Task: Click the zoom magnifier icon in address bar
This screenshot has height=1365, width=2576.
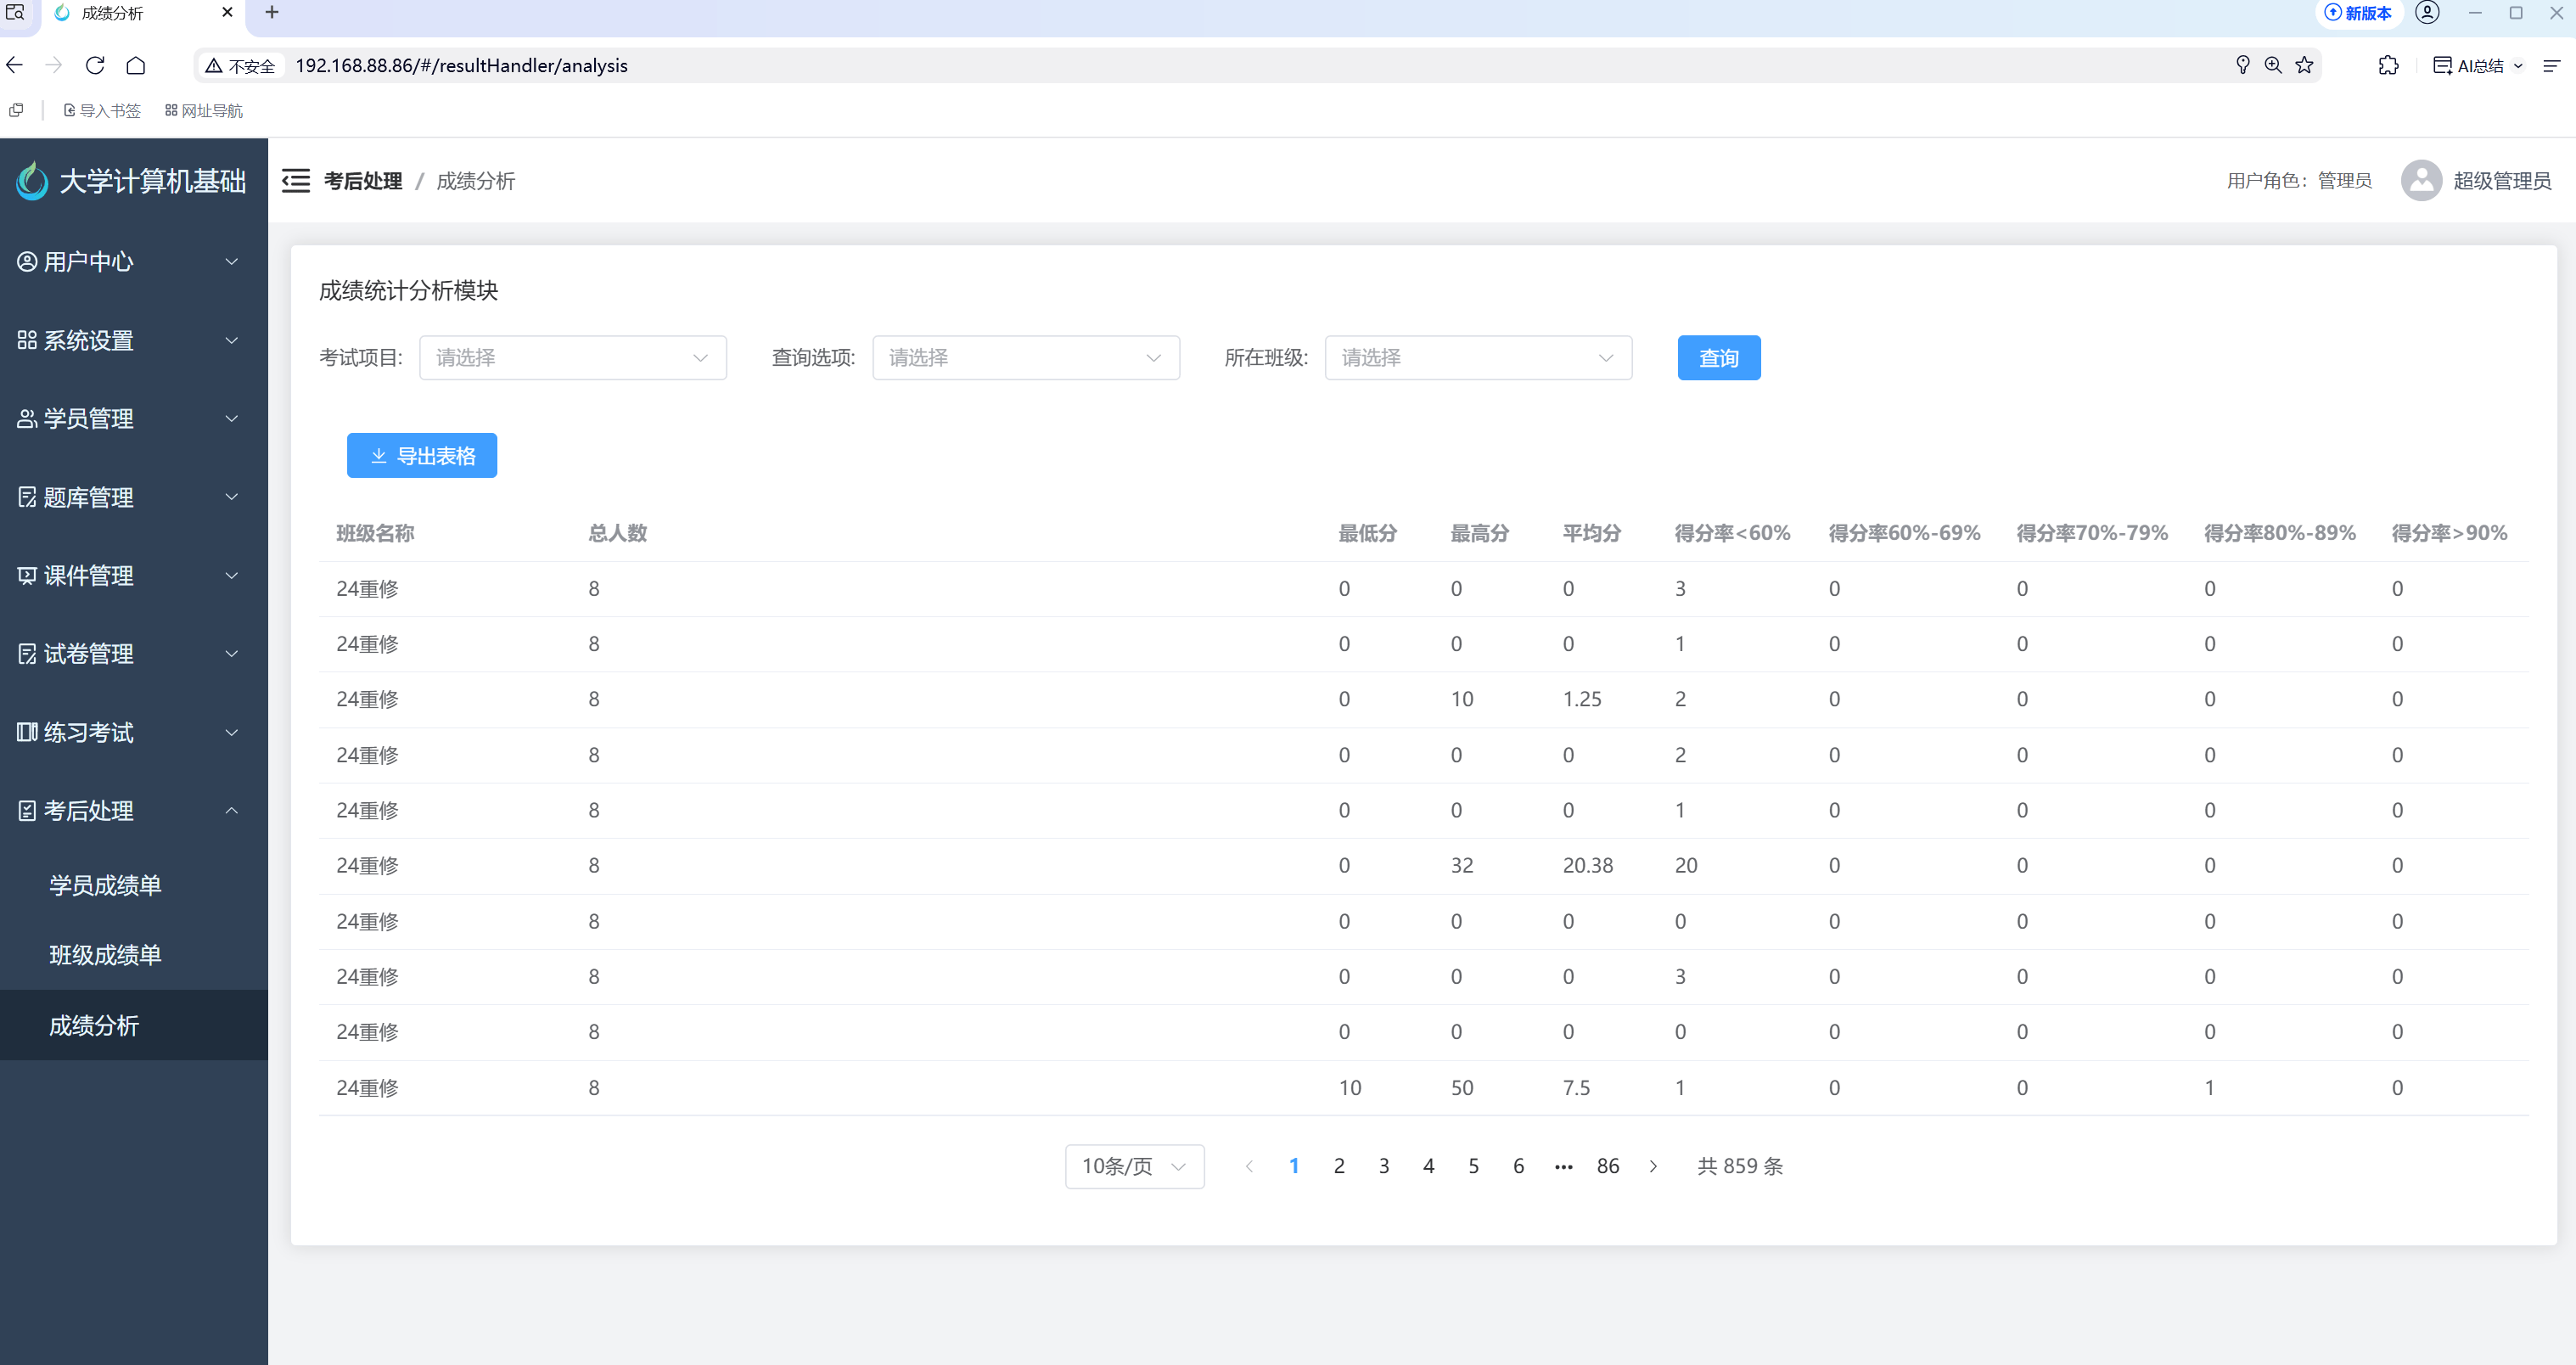Action: pos(2273,66)
